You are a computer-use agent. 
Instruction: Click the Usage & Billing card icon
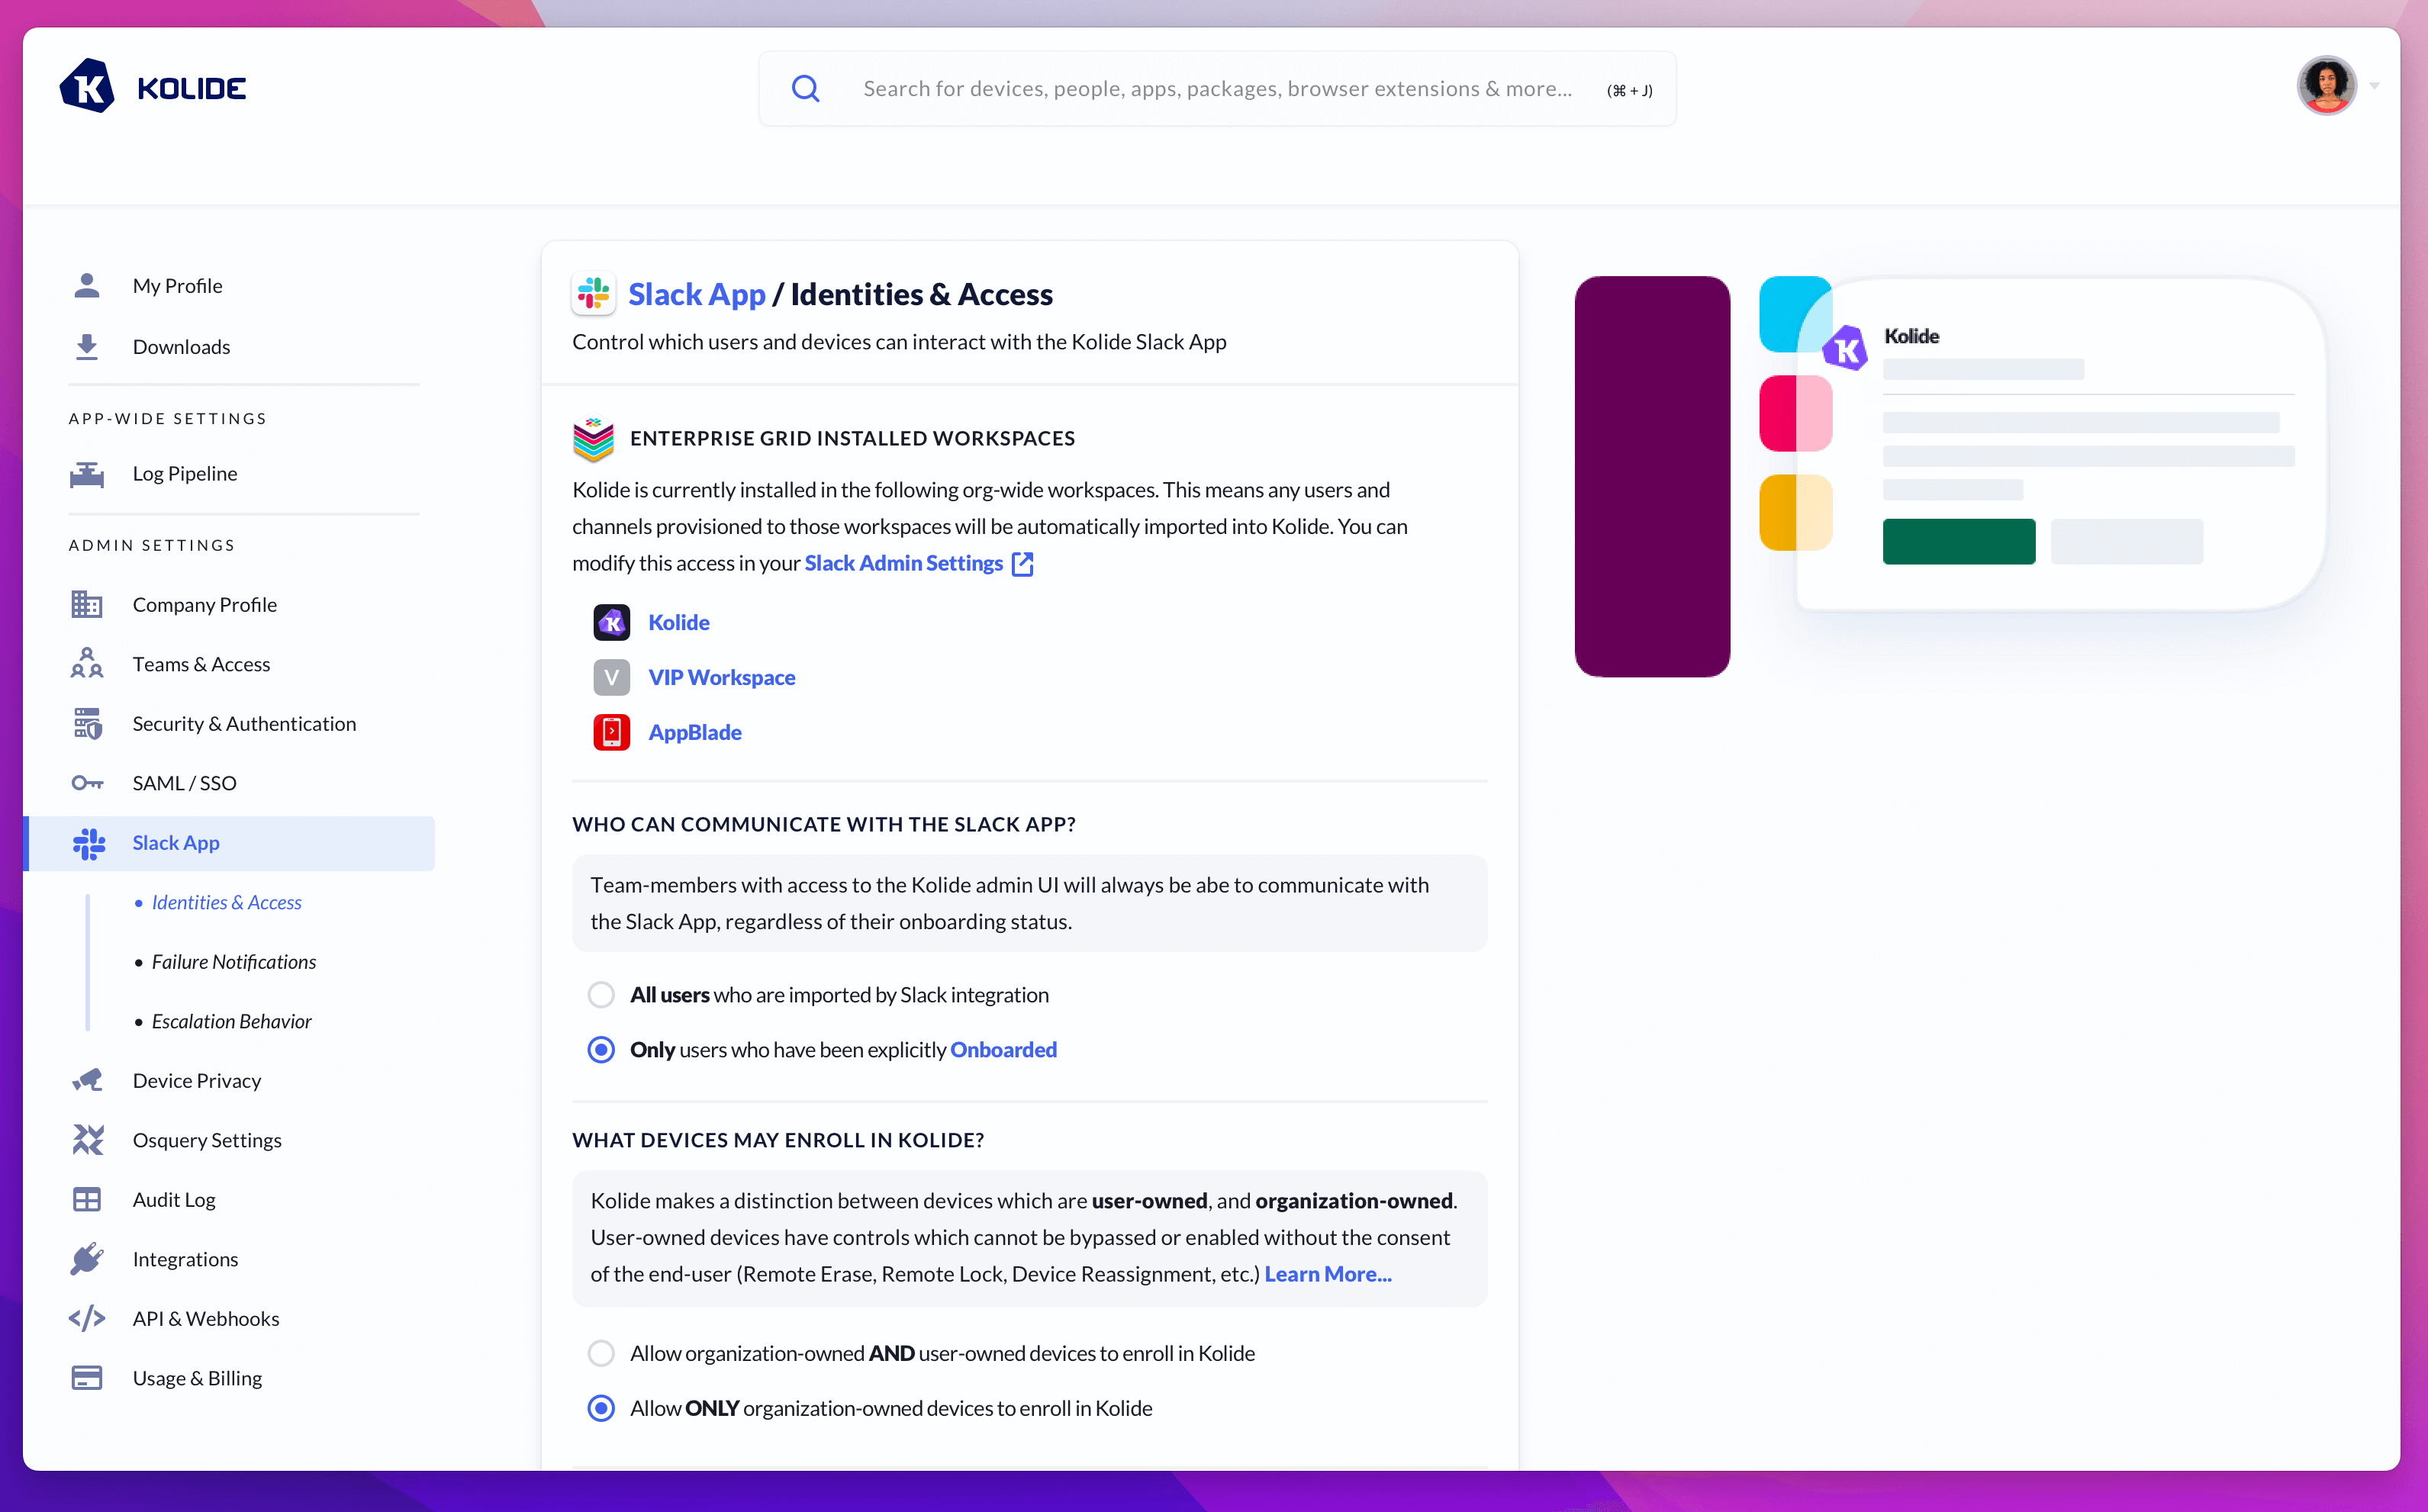(x=87, y=1378)
